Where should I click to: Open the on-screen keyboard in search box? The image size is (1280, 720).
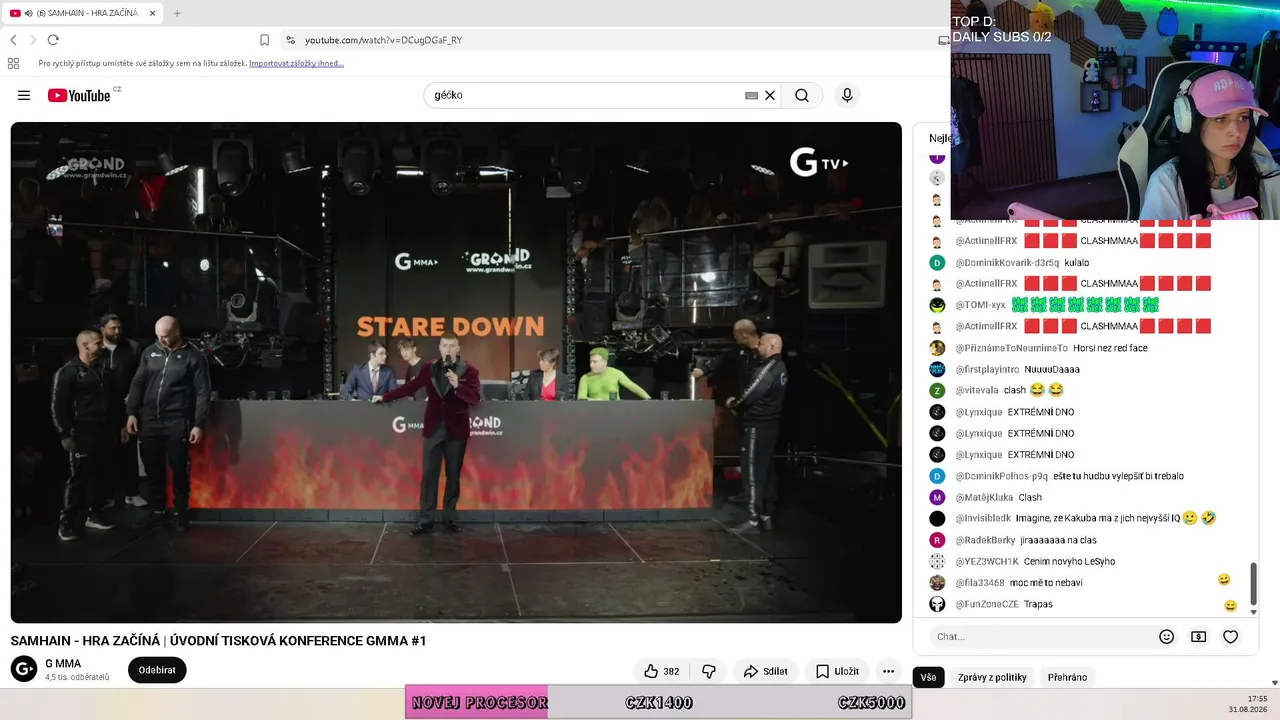point(751,95)
